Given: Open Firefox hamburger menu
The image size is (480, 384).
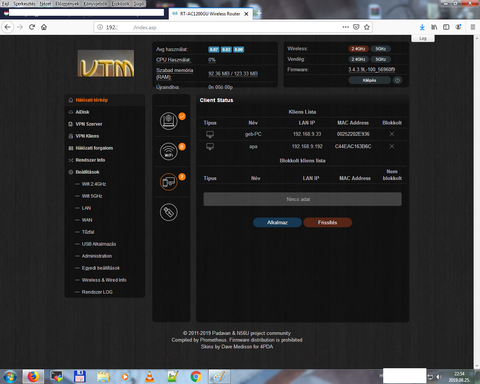Looking at the screenshot, I should [x=473, y=27].
